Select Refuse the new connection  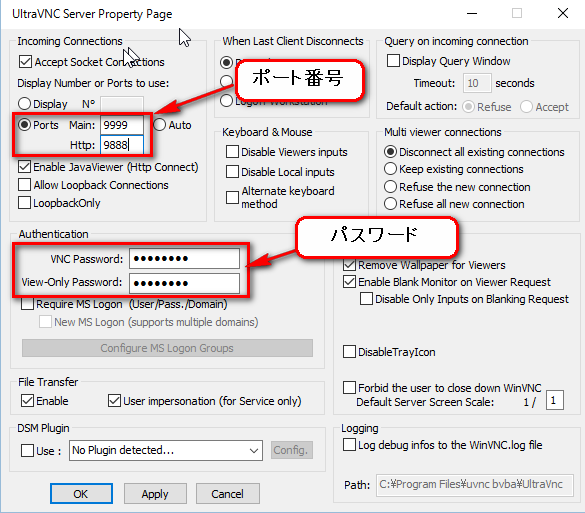tap(390, 187)
